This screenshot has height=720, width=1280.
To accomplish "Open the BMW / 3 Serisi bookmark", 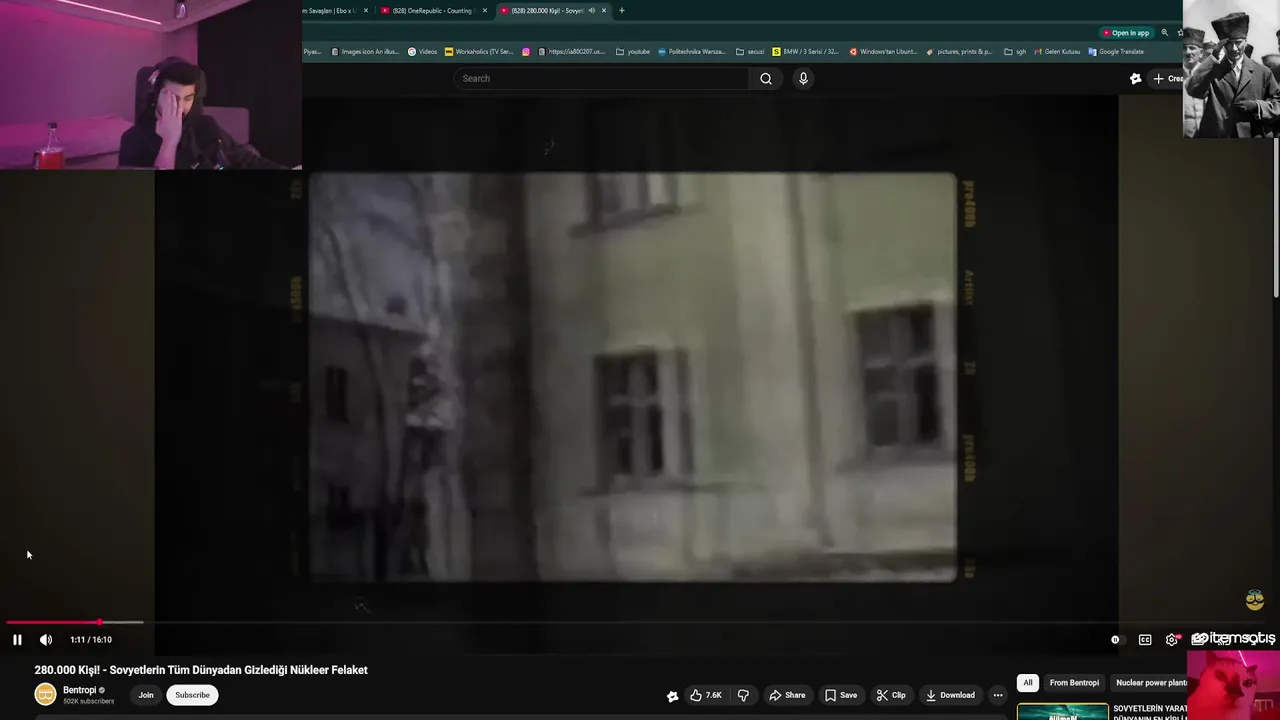I will point(806,52).
